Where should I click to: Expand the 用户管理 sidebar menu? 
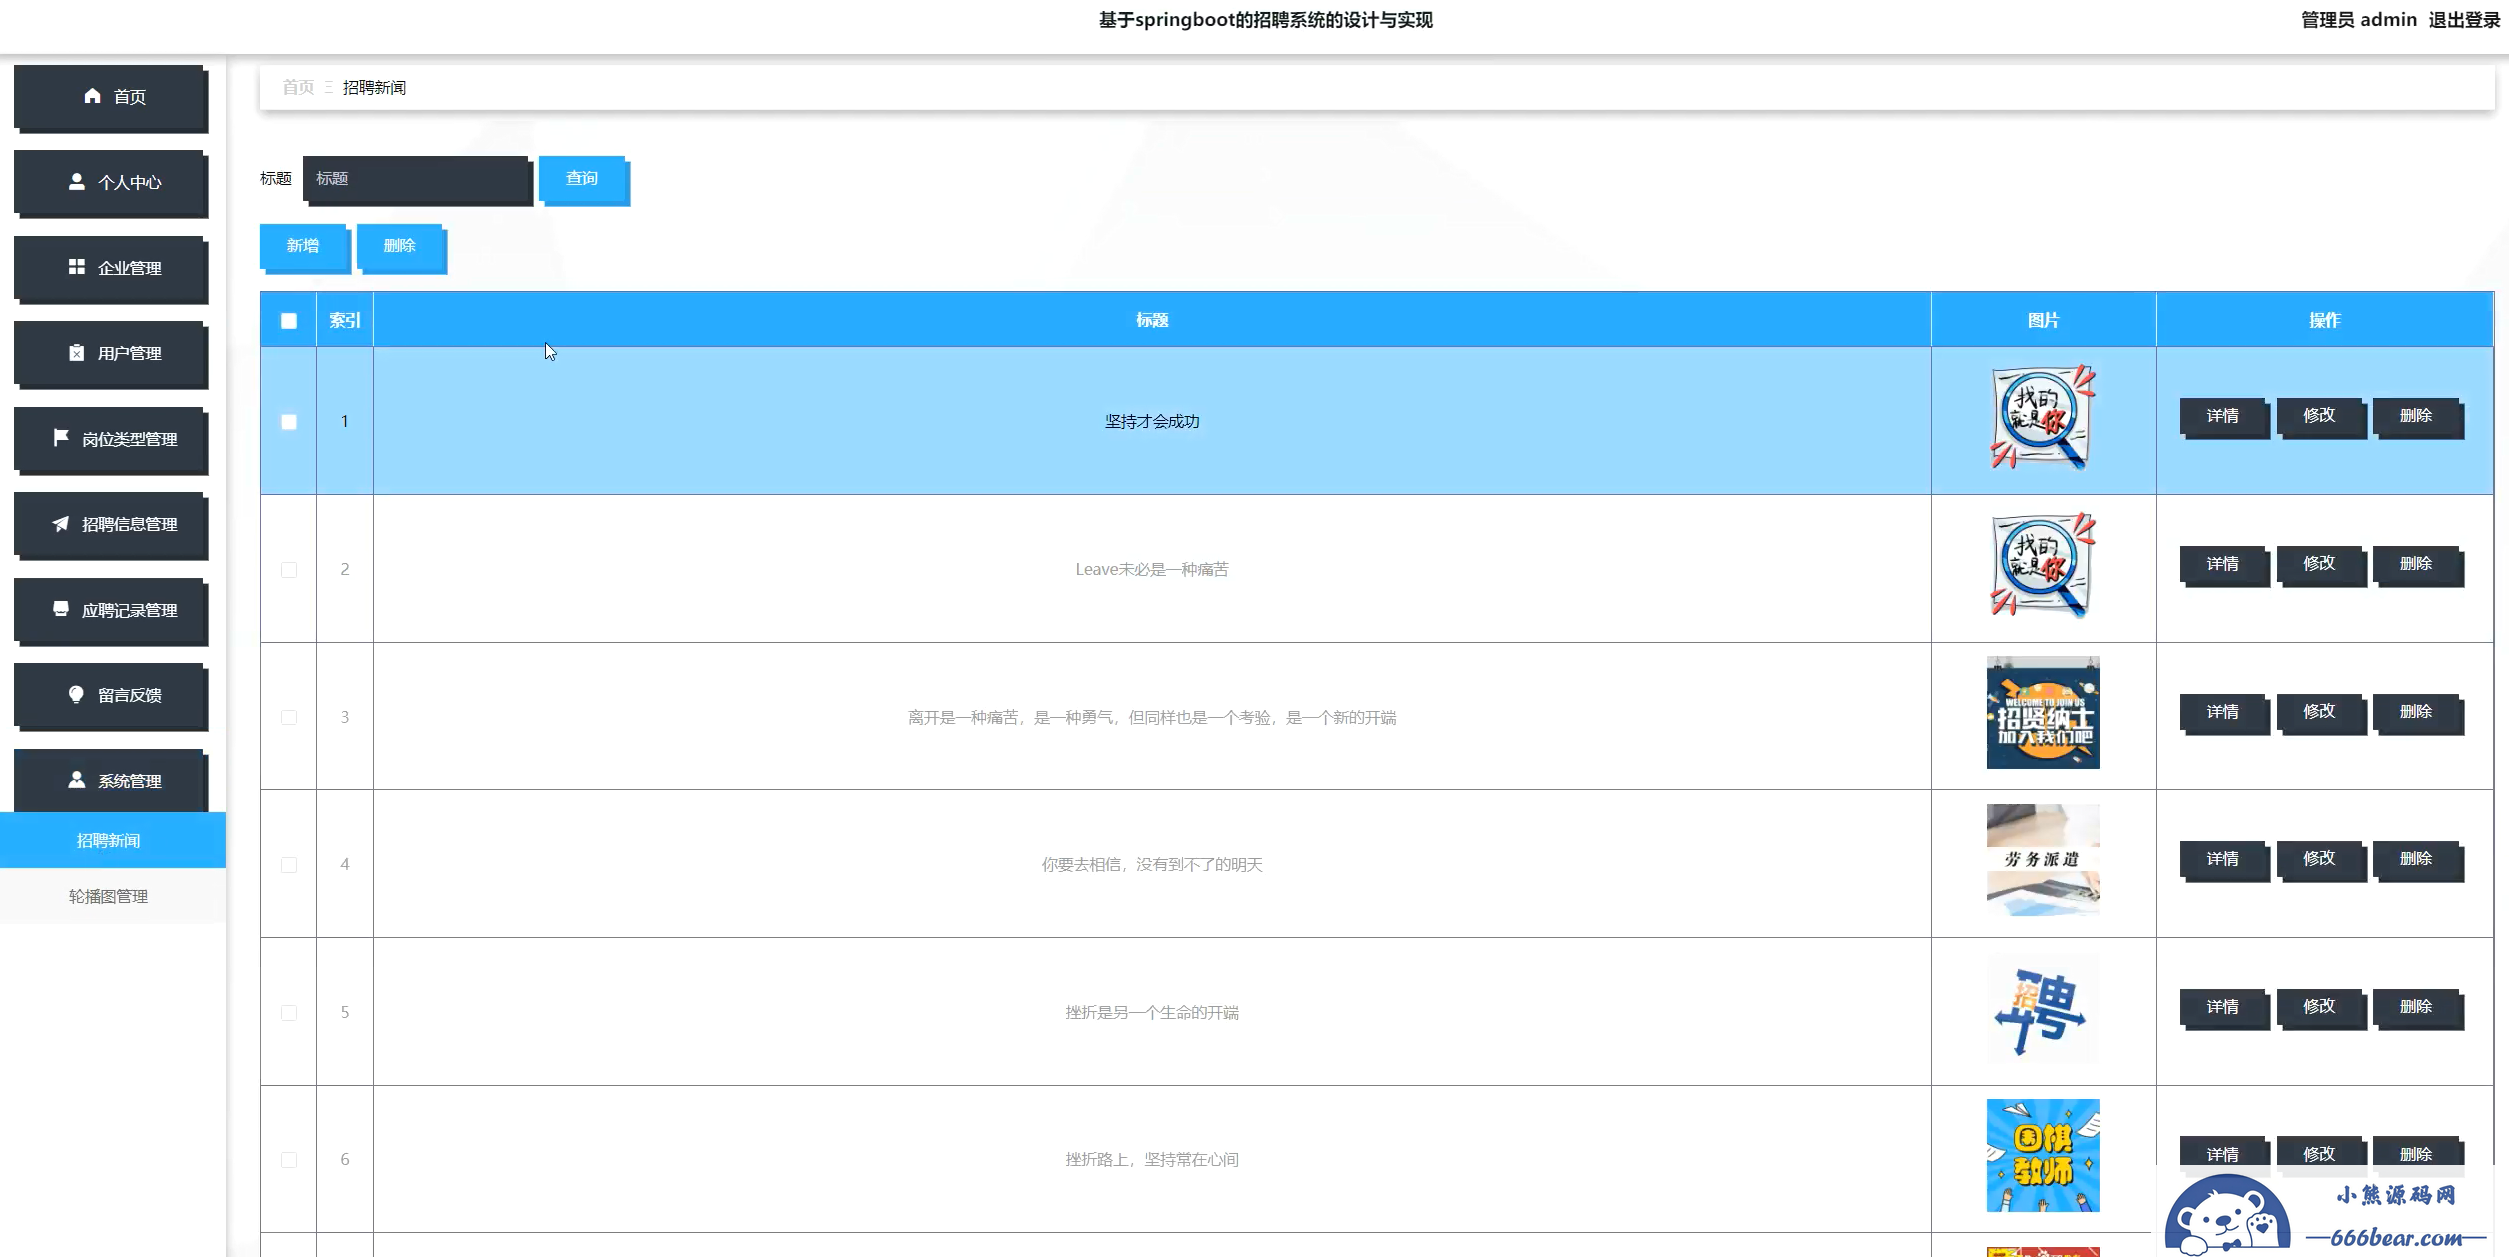(111, 354)
